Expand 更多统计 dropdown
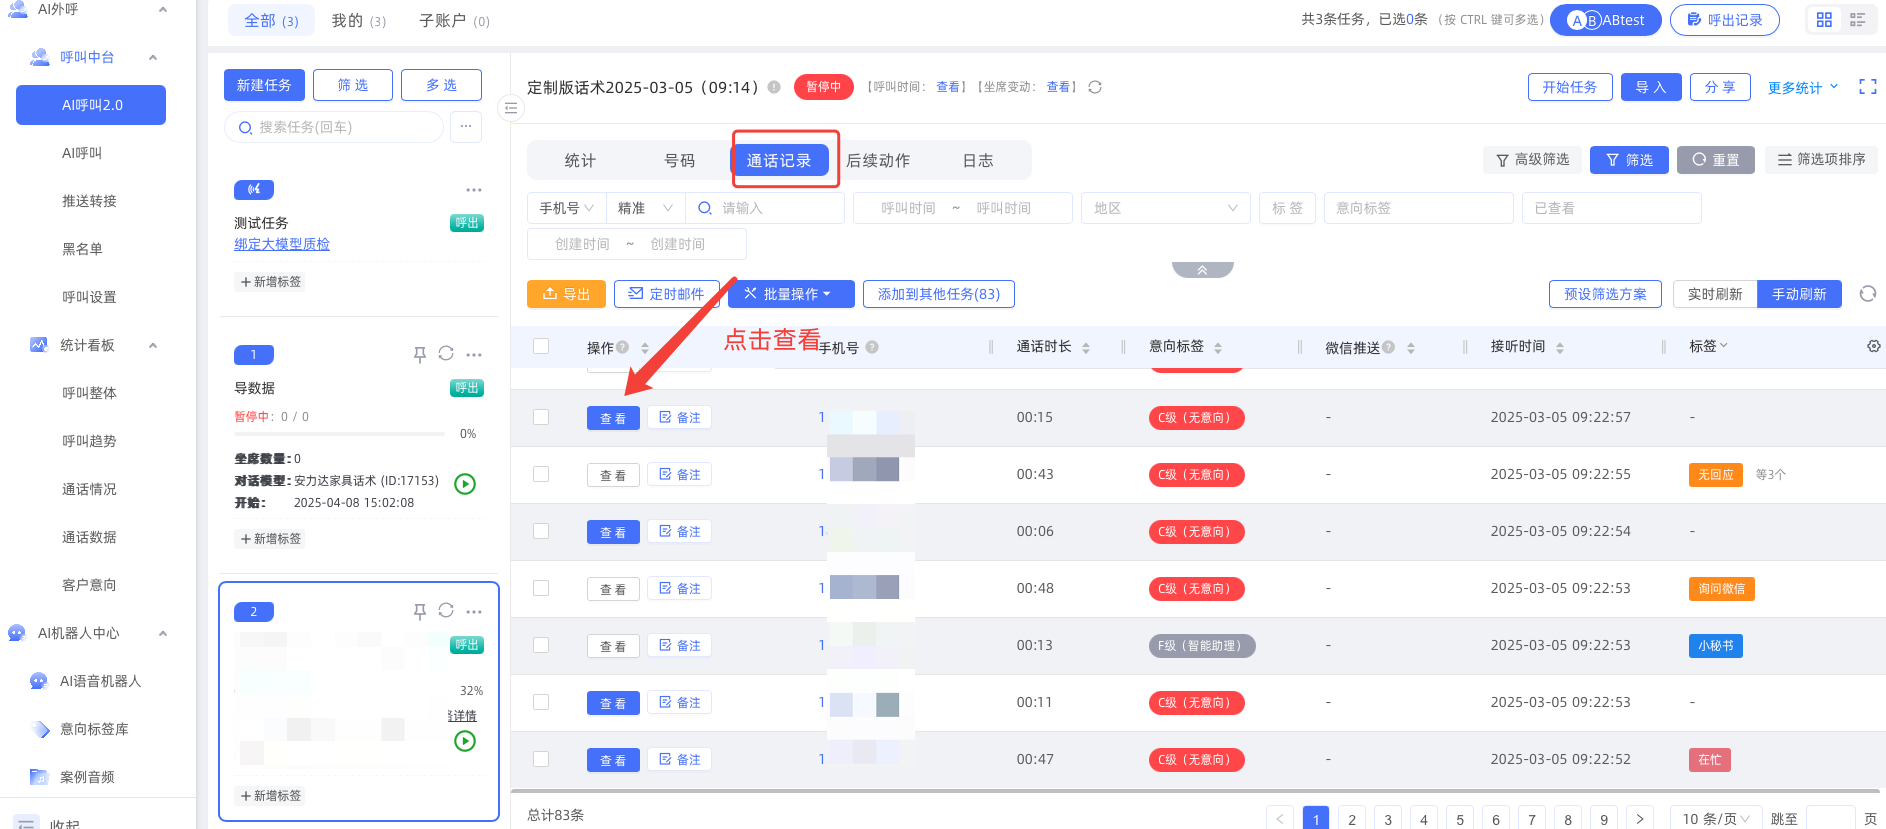The height and width of the screenshot is (829, 1886). pyautogui.click(x=1803, y=87)
